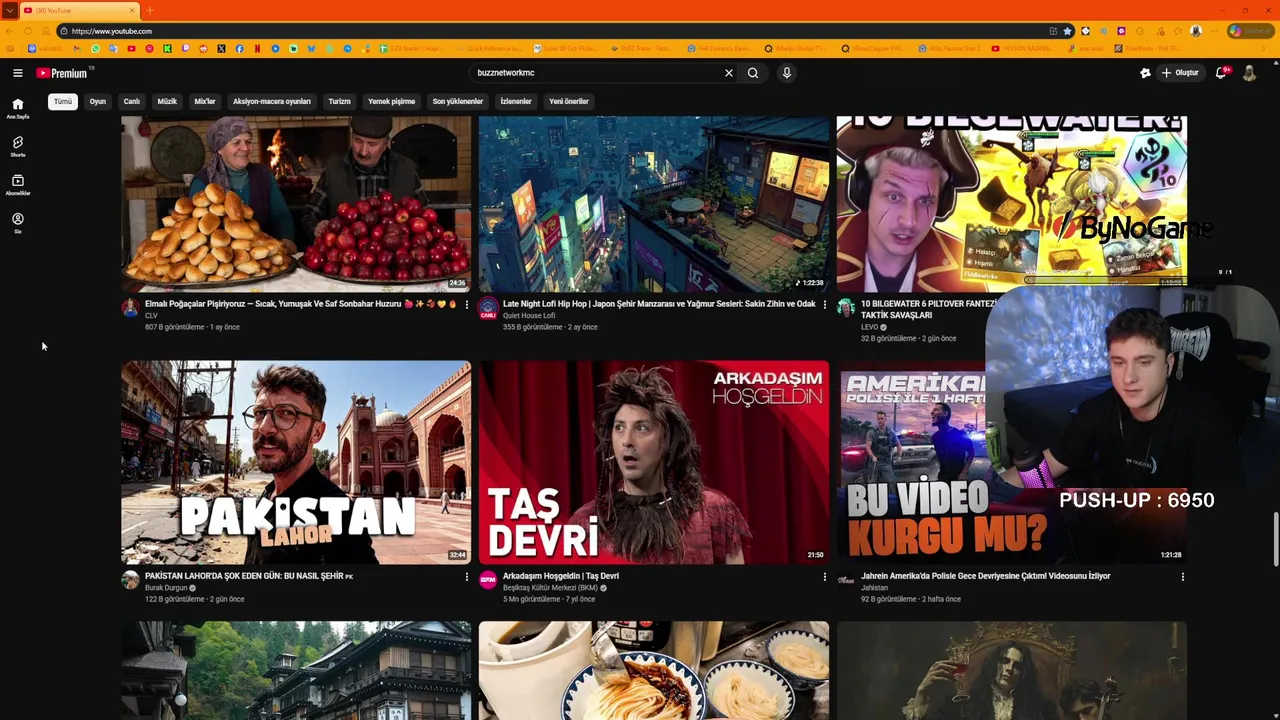Select the Tümü filter chip
Viewport: 1280px width, 720px height.
coord(63,101)
